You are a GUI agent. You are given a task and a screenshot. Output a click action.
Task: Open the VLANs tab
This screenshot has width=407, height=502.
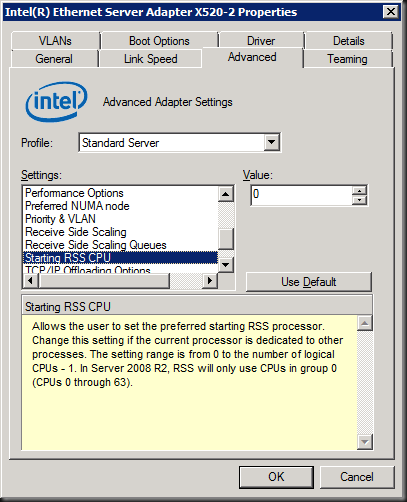click(55, 41)
